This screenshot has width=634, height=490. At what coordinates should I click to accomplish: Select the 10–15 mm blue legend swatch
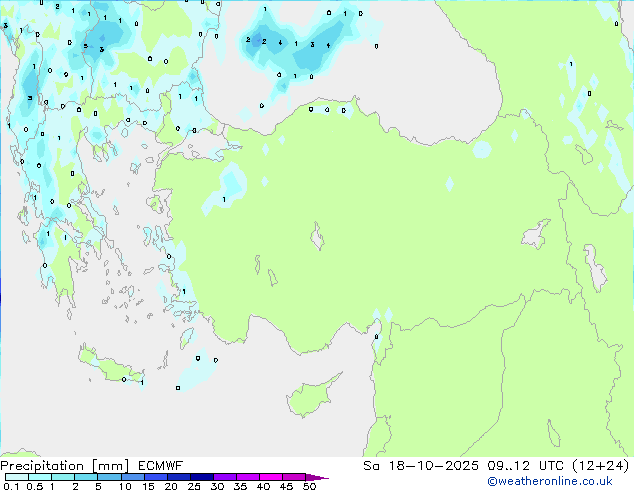(132, 477)
